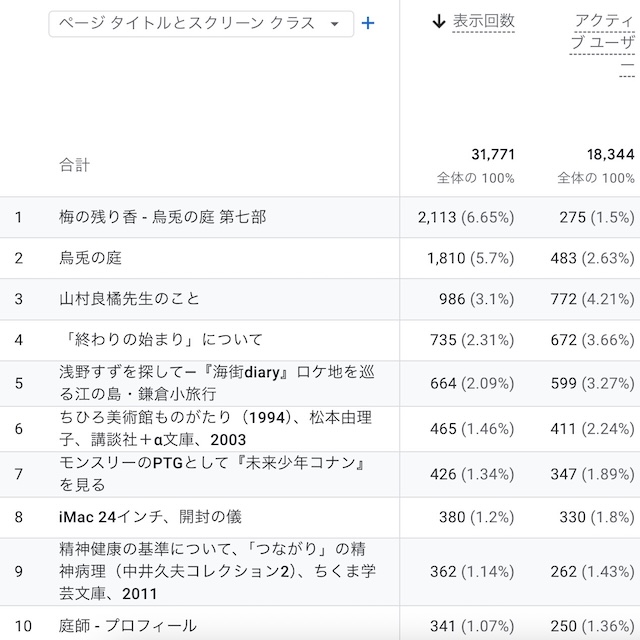
Task: Select the 浅野すずを探して 海街diary row
Action: click(215, 383)
